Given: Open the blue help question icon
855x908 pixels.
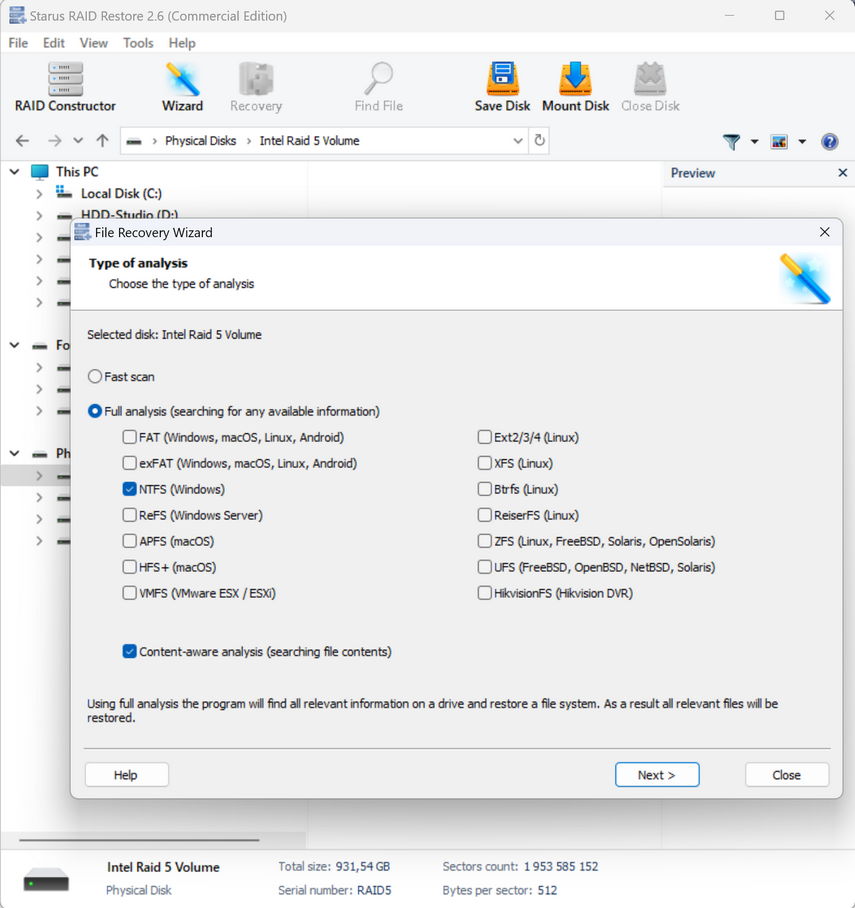Looking at the screenshot, I should [830, 141].
